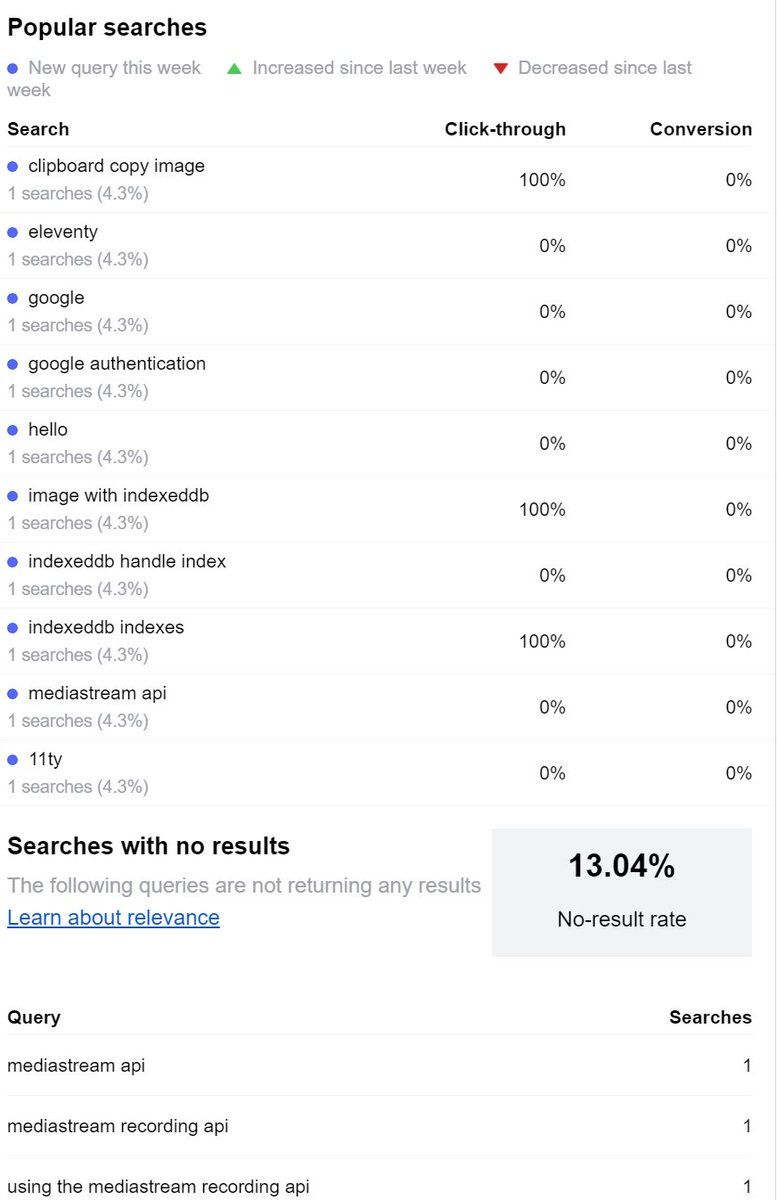Click the red 'Decreased since last week' triangle
Viewport: 777px width, 1200px height.
click(x=501, y=68)
